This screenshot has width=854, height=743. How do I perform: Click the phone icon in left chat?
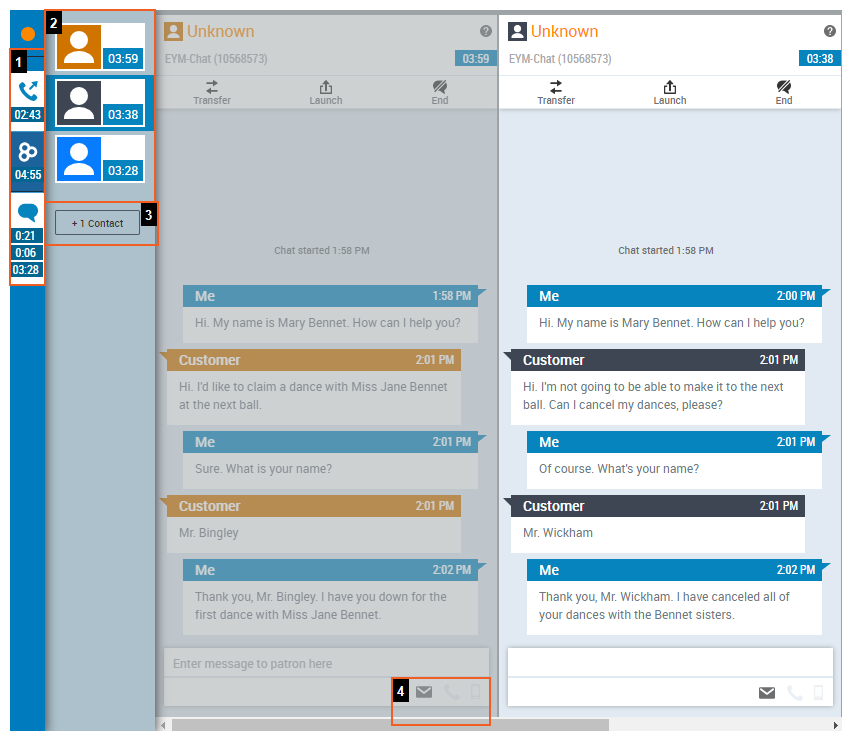(452, 692)
